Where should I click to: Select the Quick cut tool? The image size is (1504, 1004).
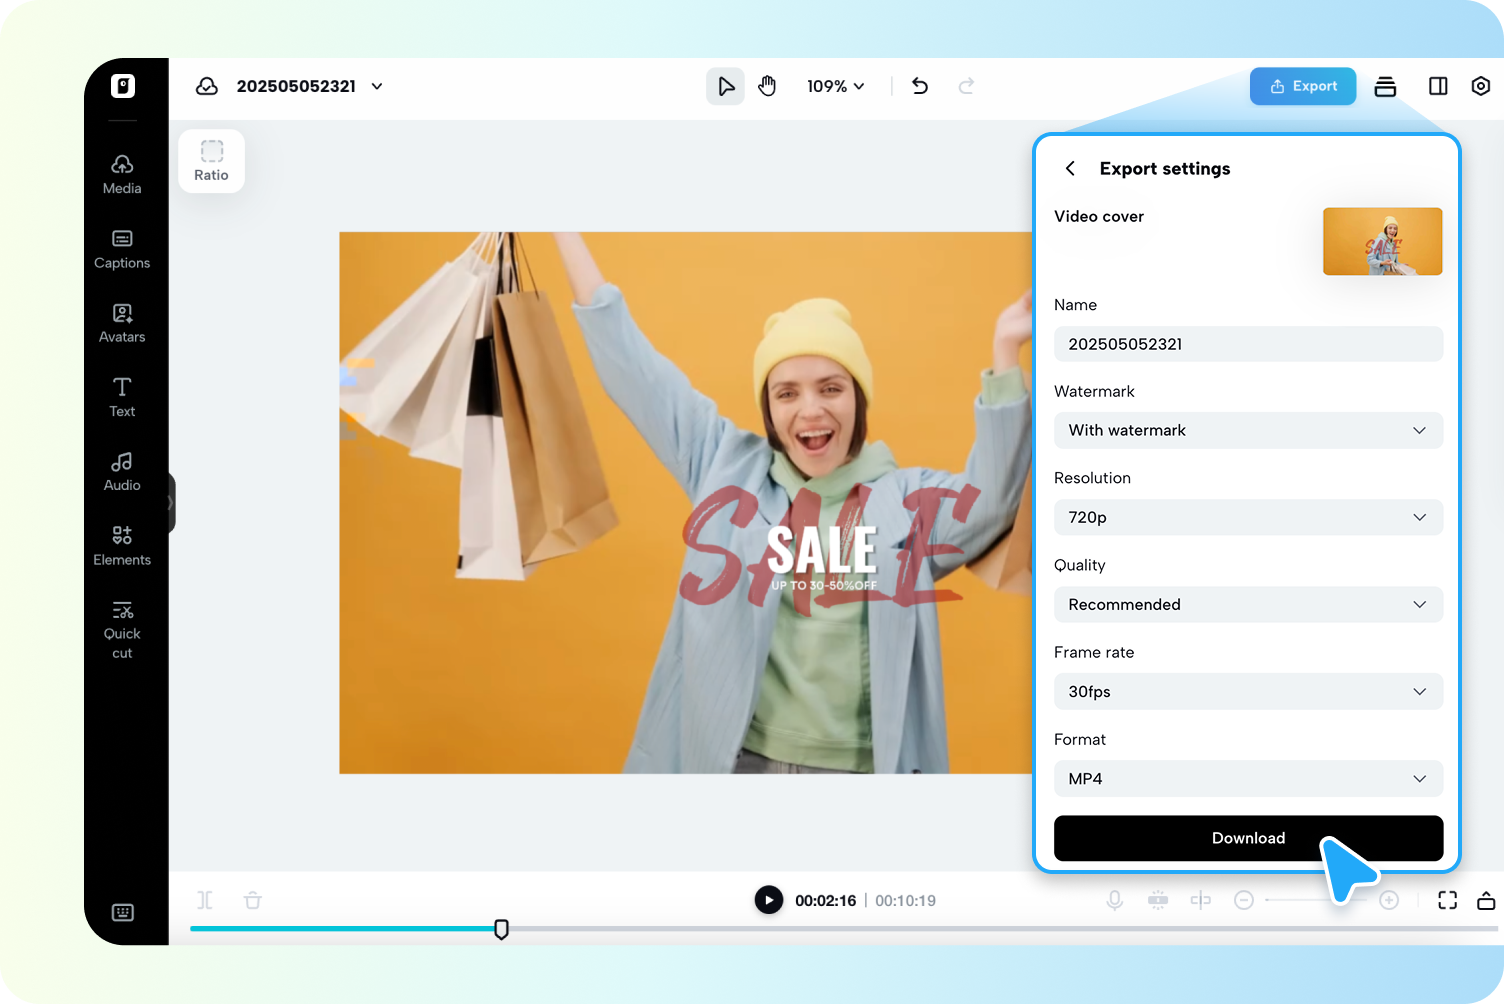coord(122,628)
